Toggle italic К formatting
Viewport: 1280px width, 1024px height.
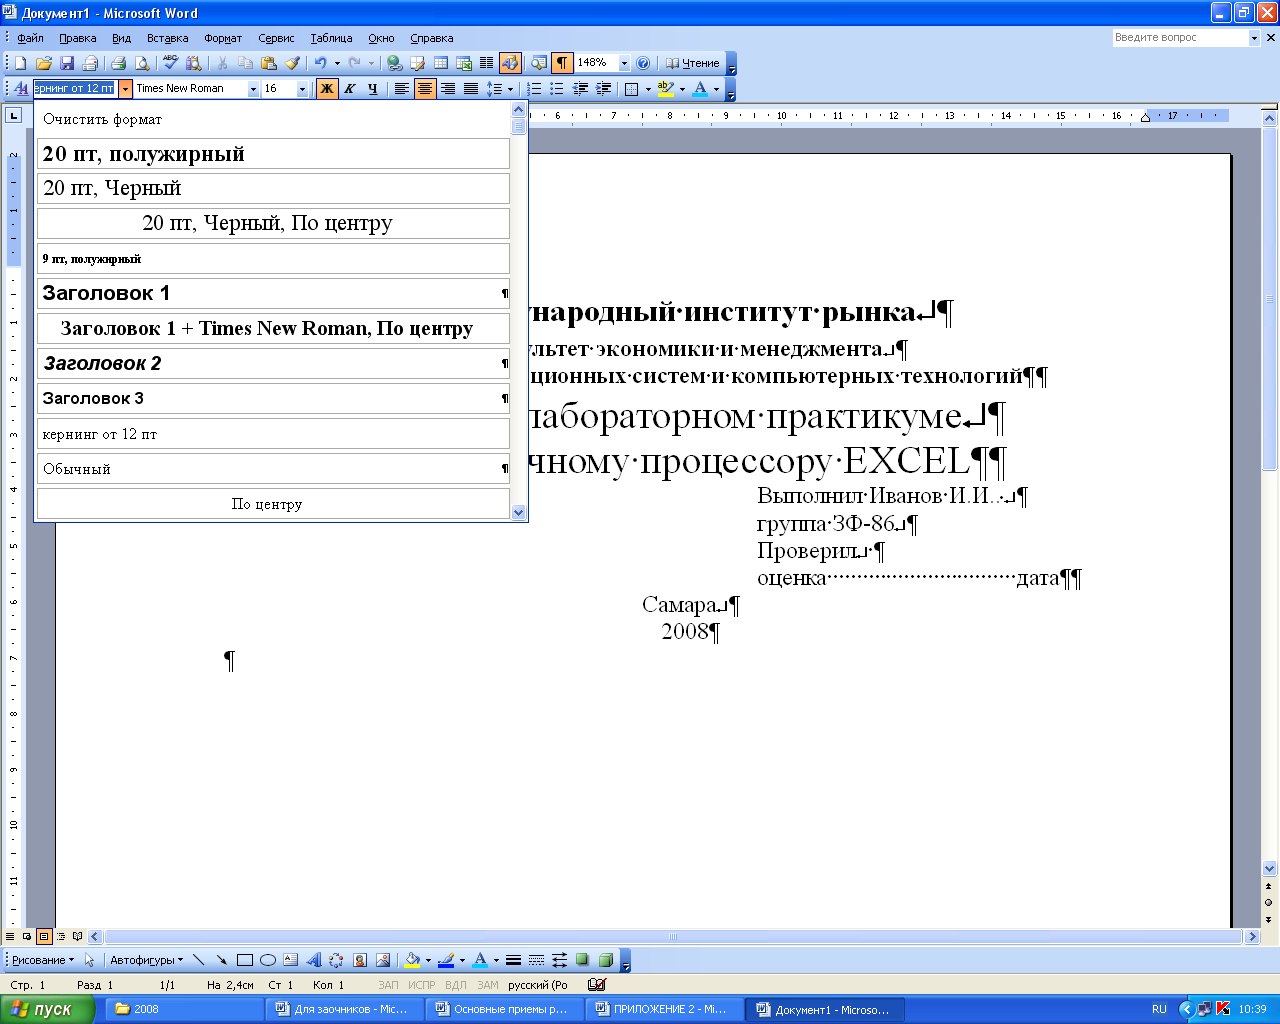coord(350,89)
